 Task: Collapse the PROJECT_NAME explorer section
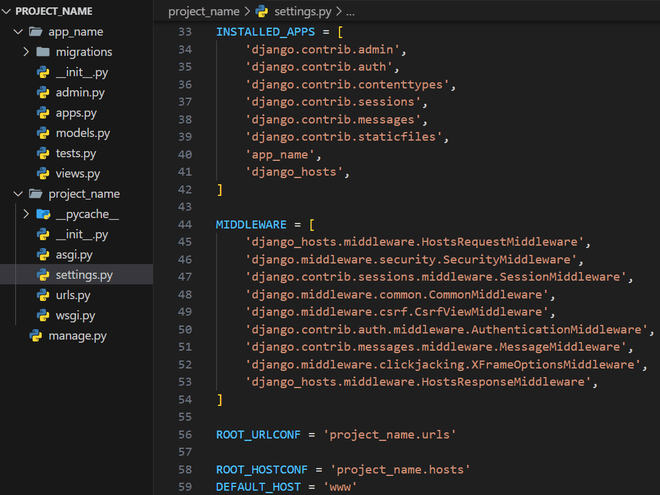tap(7, 11)
